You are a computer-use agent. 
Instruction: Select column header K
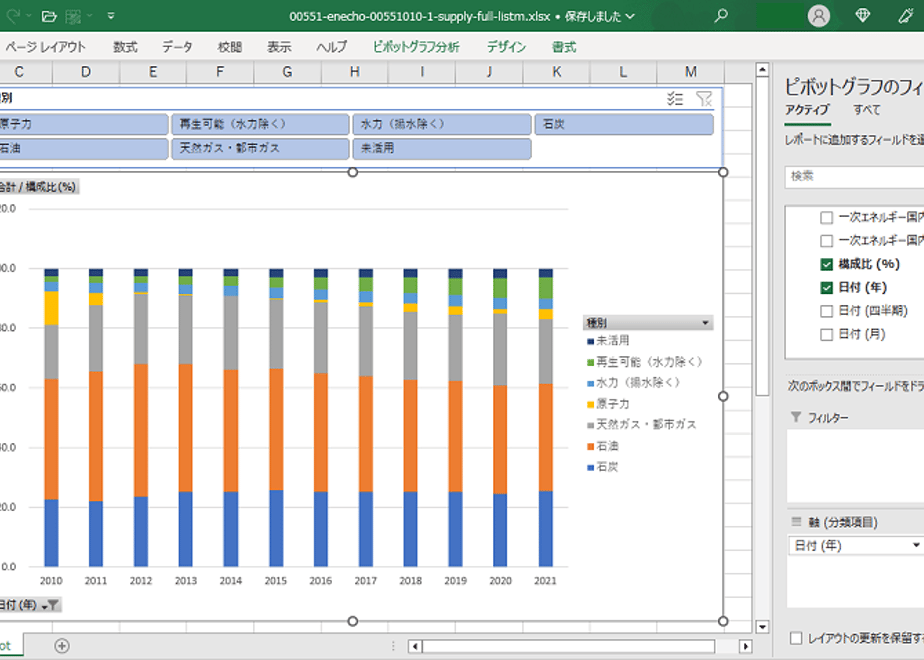pos(556,72)
